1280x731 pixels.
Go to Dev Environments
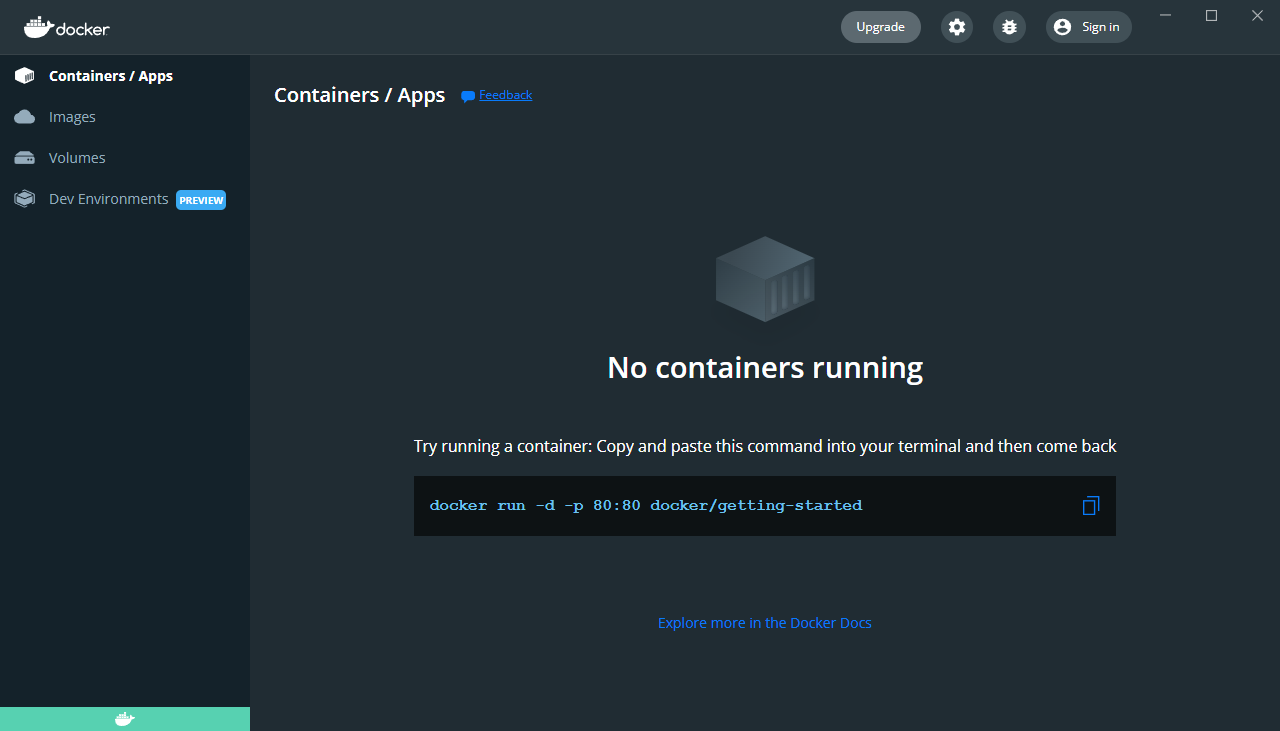point(108,199)
